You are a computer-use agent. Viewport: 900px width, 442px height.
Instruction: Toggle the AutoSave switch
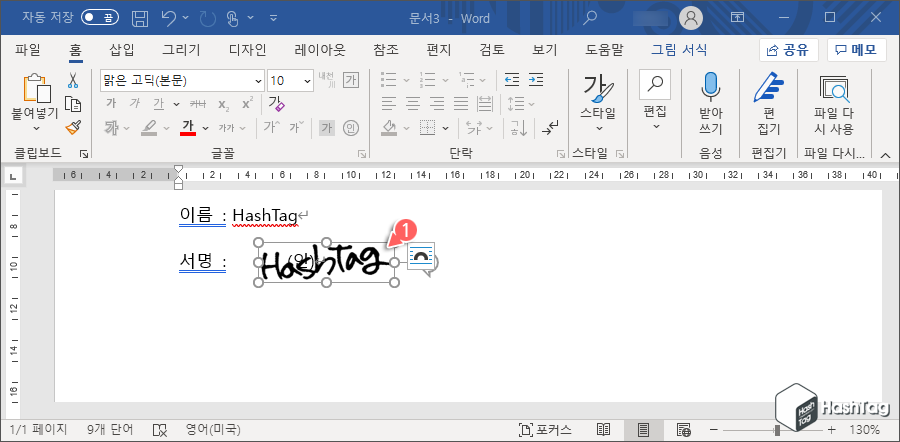coord(100,18)
